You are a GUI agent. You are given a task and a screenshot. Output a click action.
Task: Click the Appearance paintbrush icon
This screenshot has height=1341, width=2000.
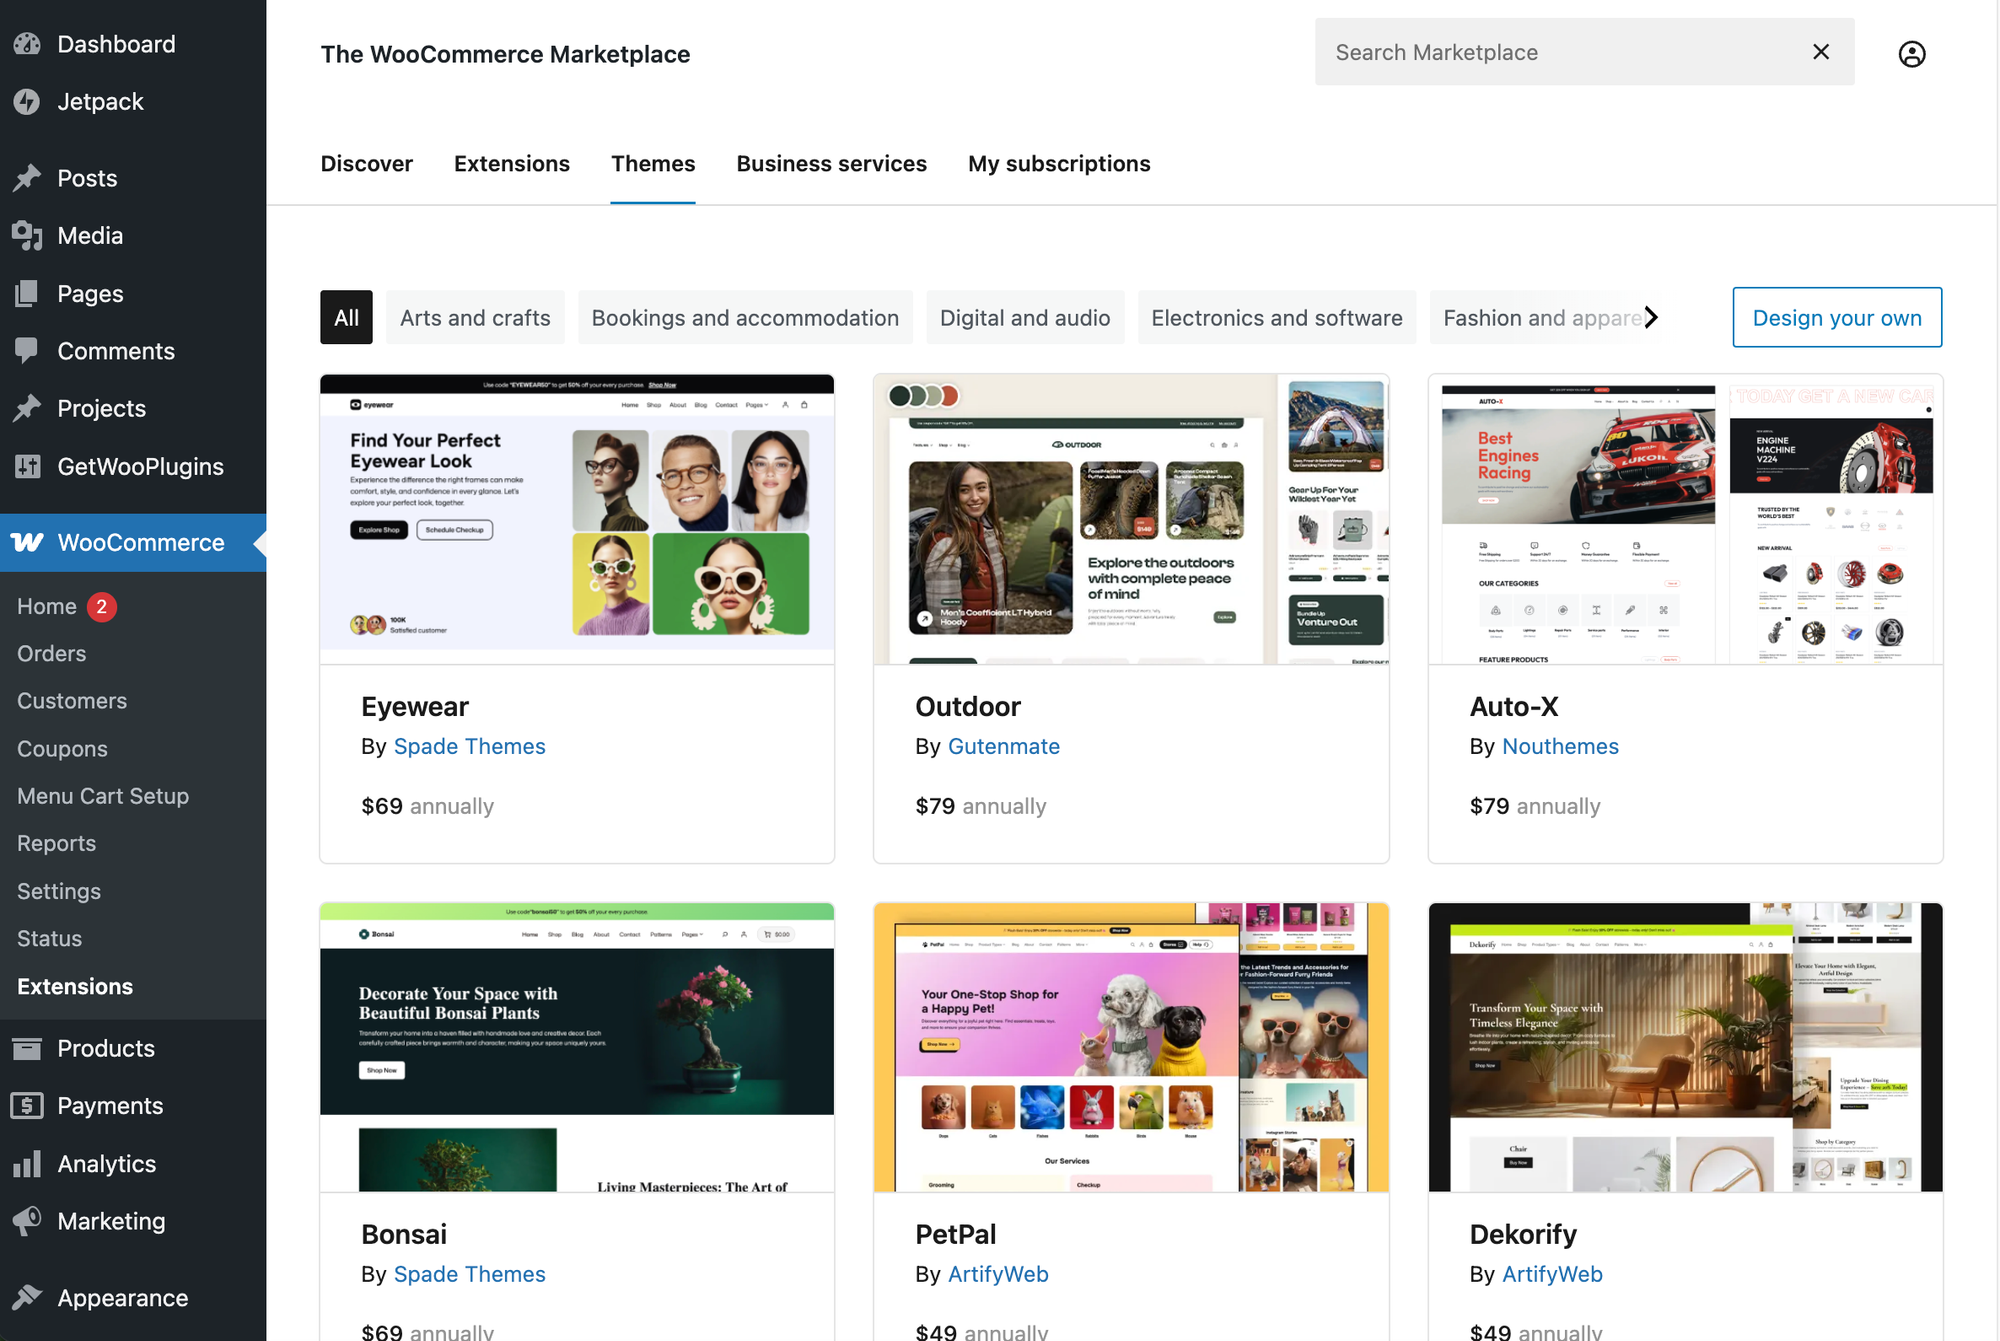click(x=27, y=1298)
